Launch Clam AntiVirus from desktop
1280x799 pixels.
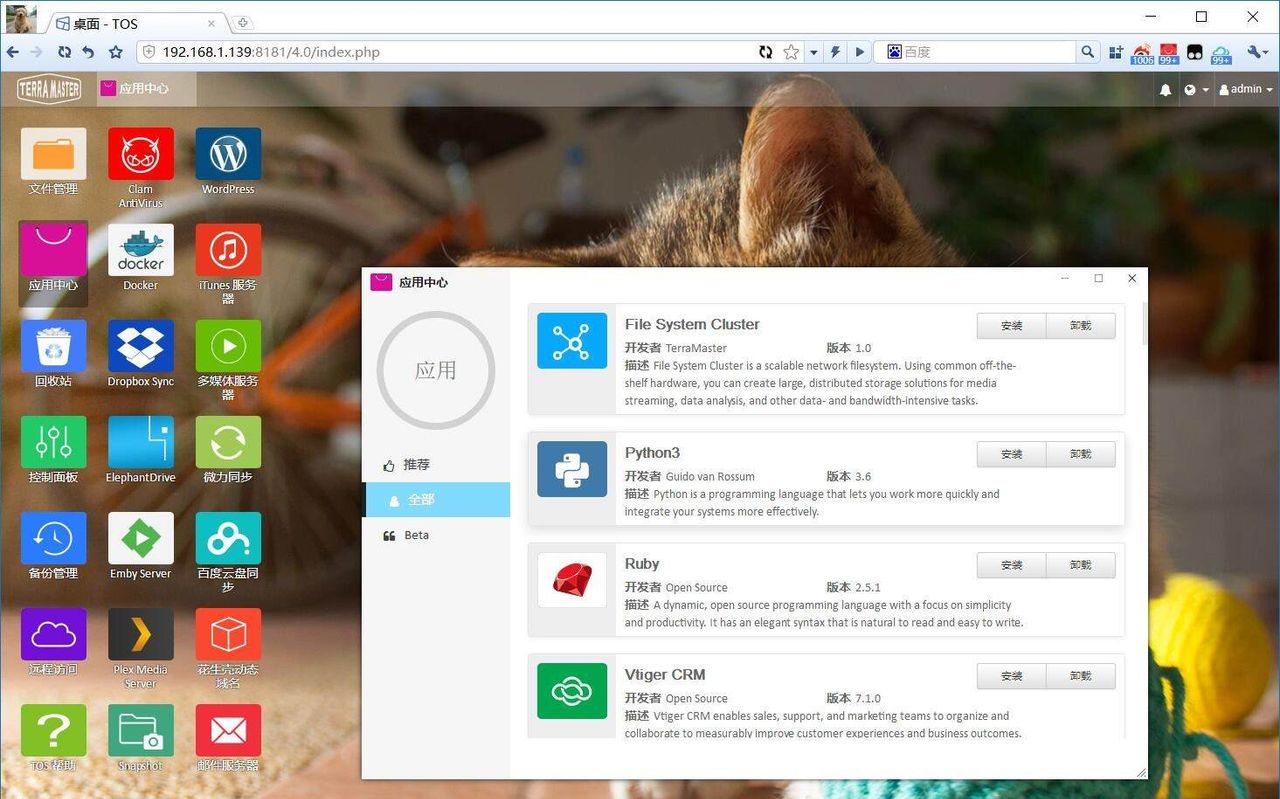[140, 155]
